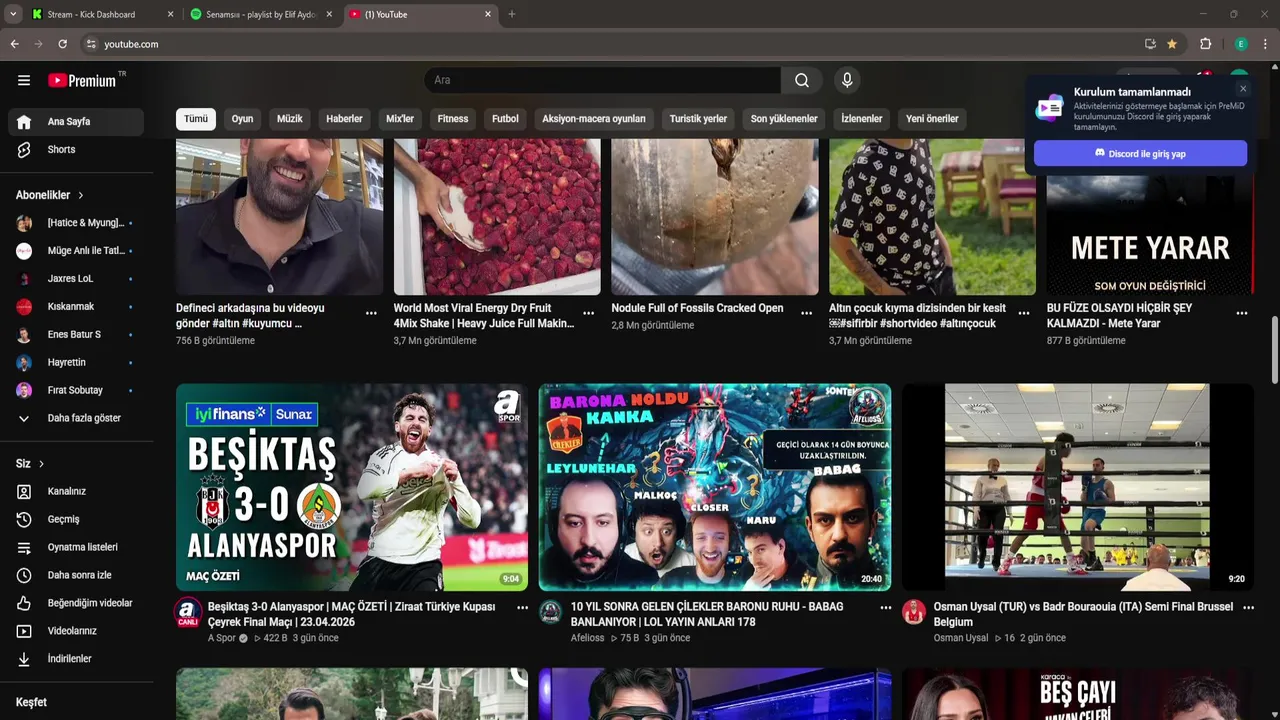Open options for Osman Uysal boxing video

coord(1248,607)
